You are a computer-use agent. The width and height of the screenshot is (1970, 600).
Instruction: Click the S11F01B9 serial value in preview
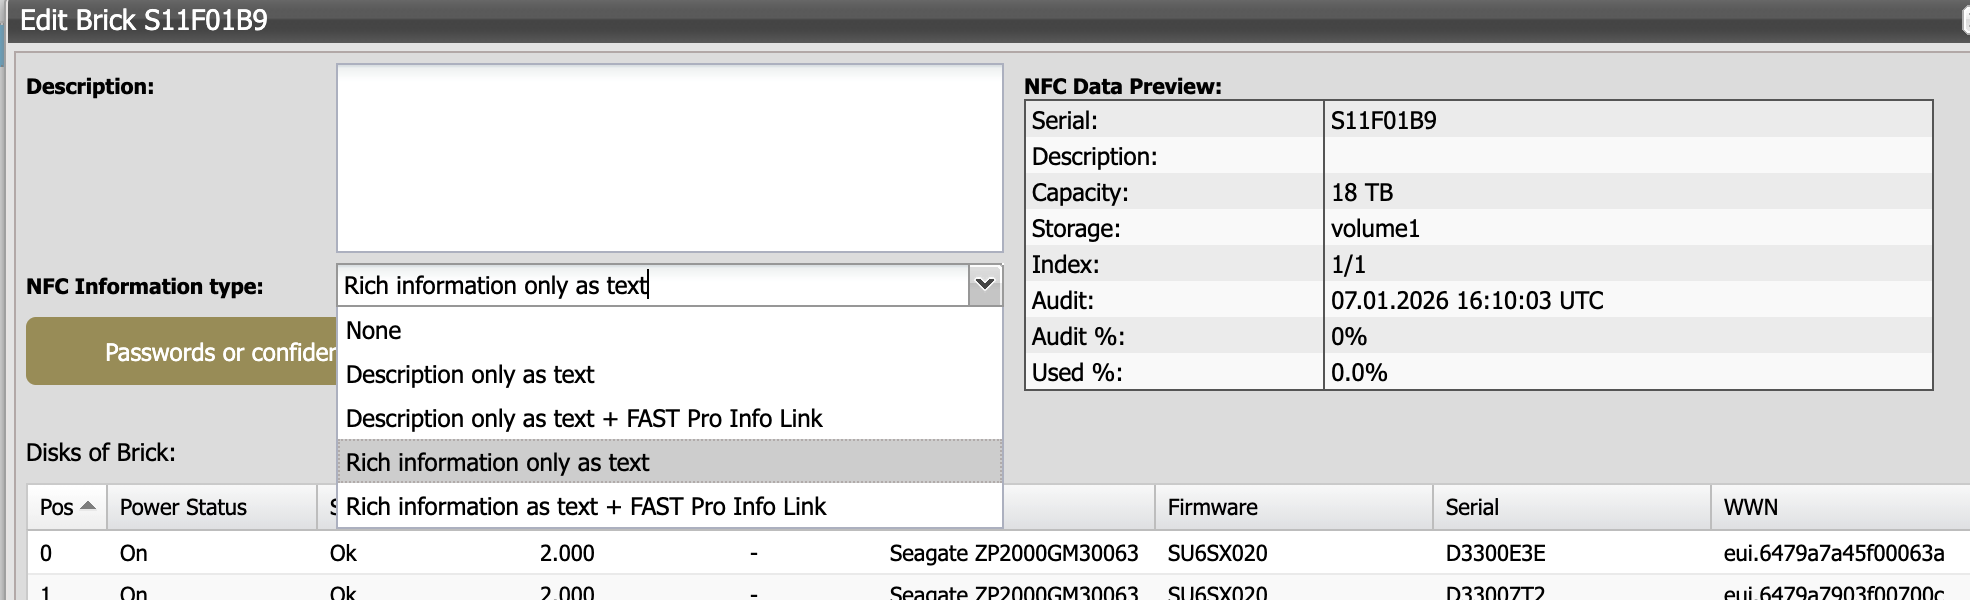[1383, 121]
